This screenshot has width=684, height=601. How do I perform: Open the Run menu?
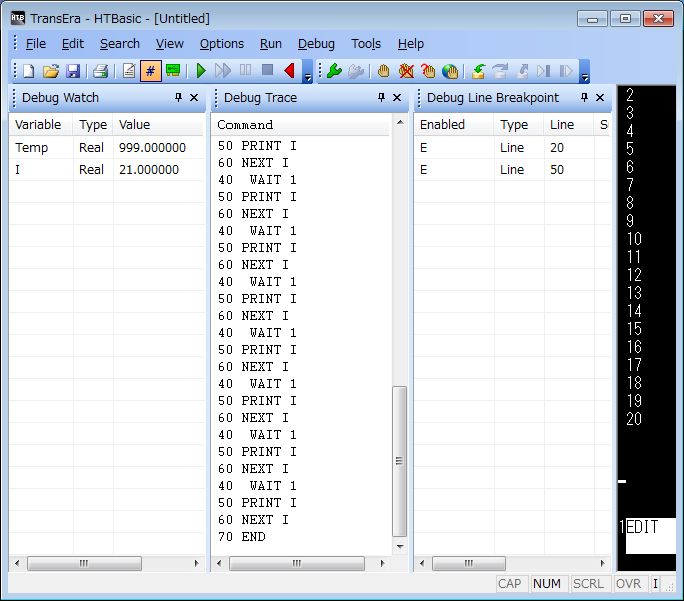[x=271, y=44]
